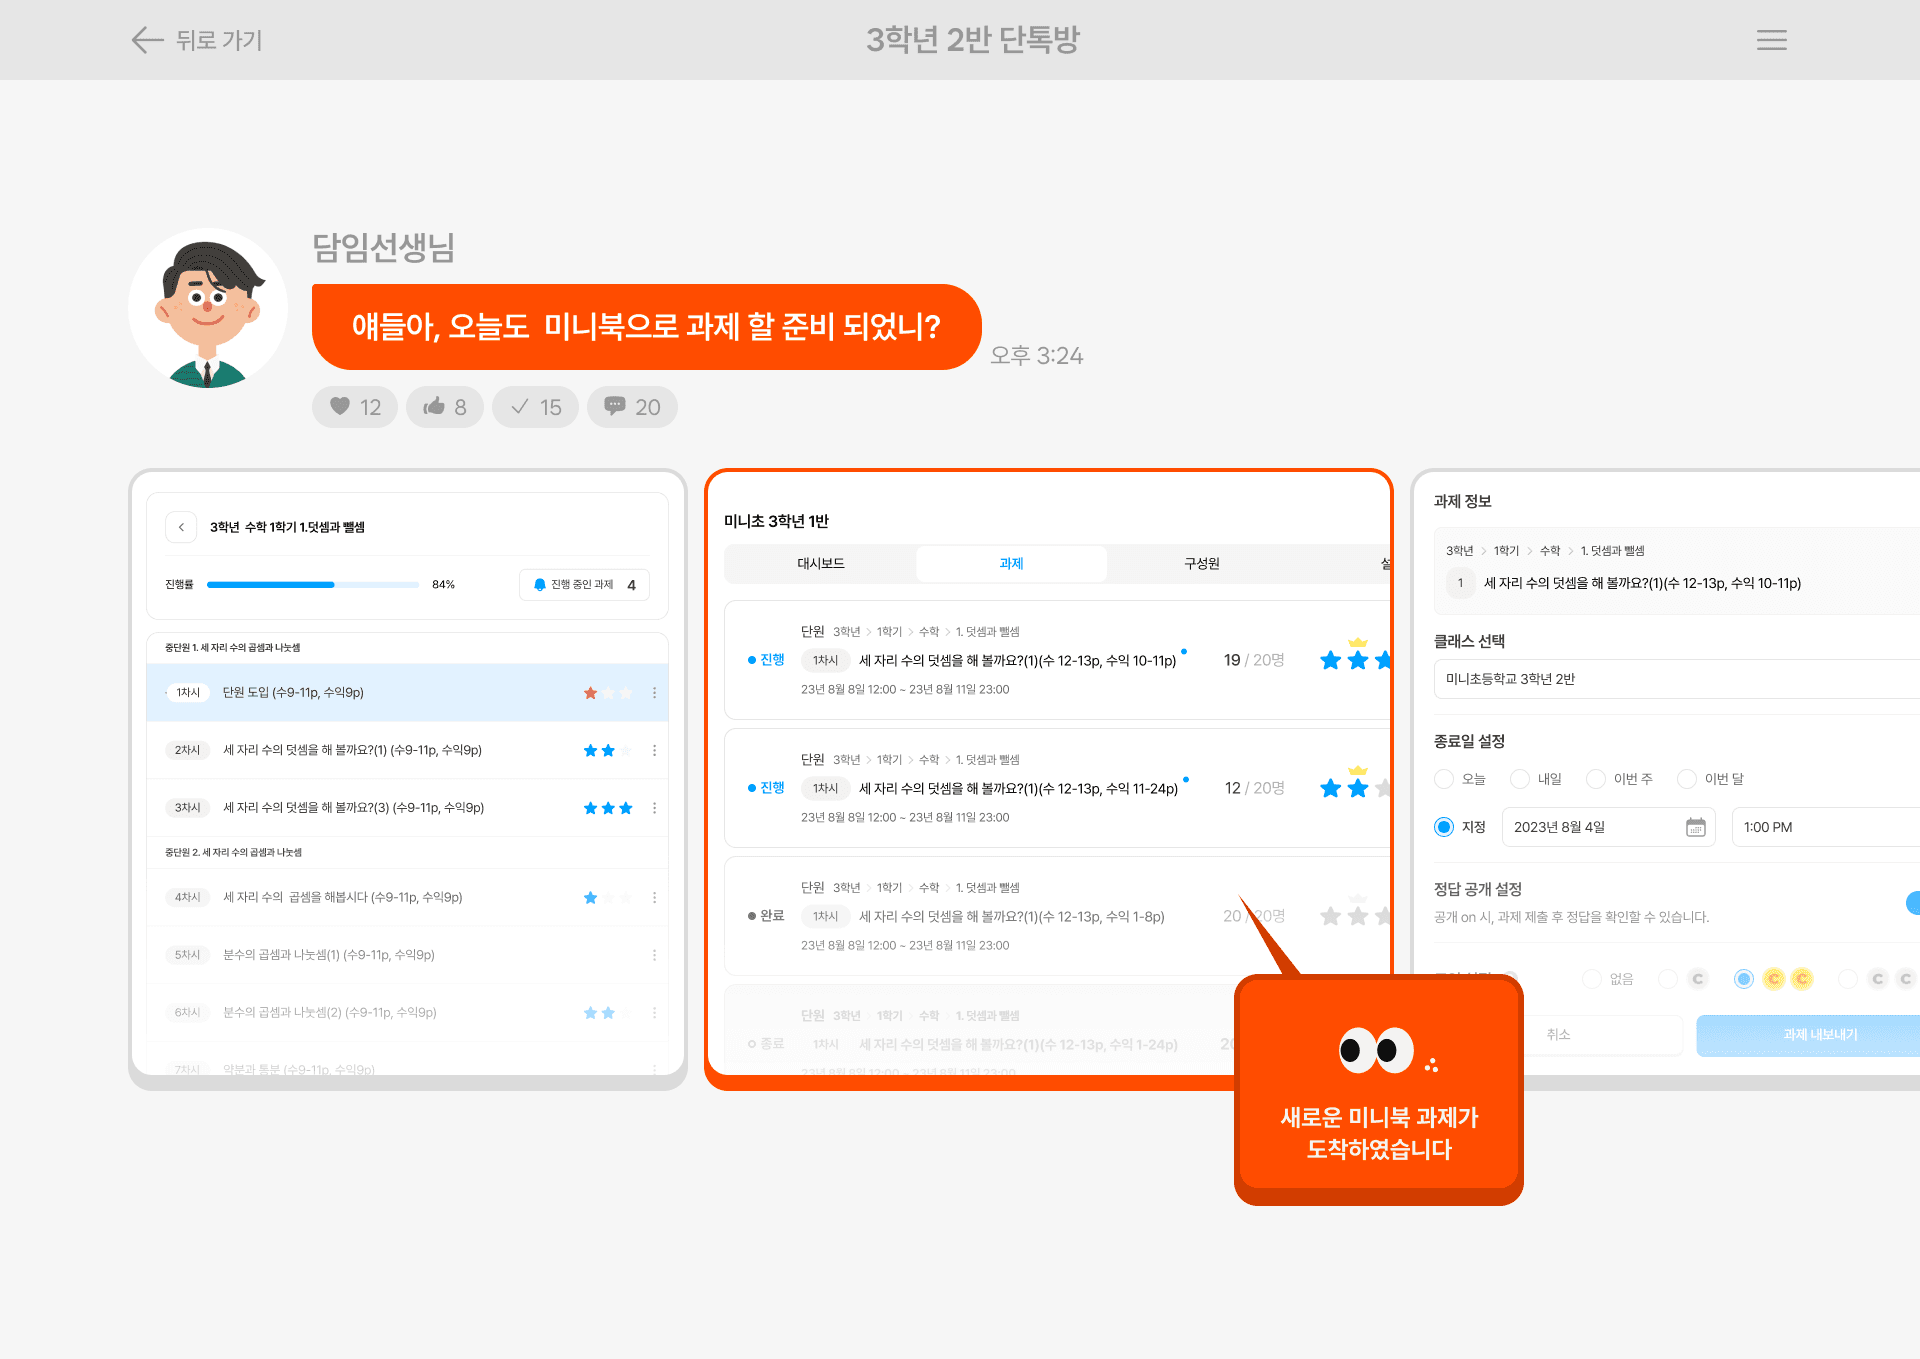Click the comment bubble reaction with 20
This screenshot has width=1920, height=1359.
tap(632, 407)
